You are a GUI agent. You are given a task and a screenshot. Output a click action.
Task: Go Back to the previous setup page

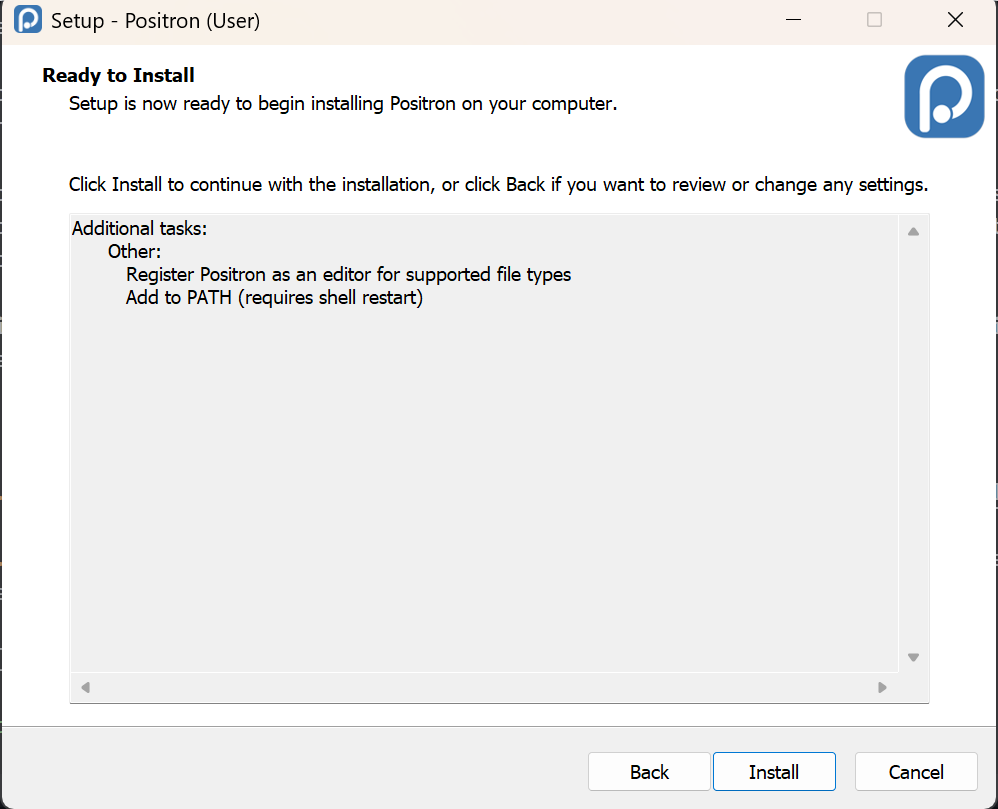[x=649, y=772]
